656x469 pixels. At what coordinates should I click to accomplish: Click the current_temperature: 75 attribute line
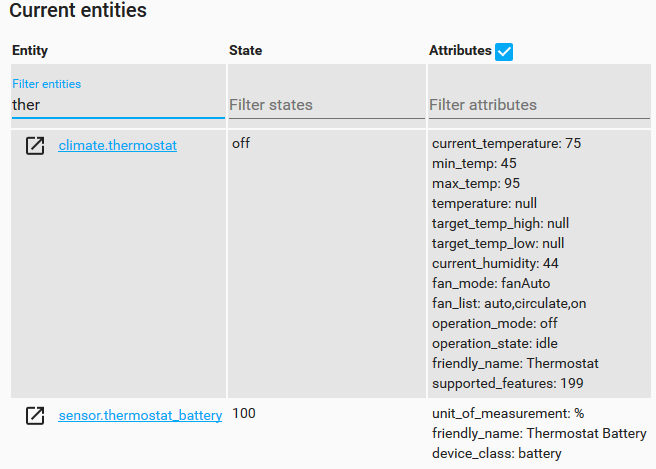click(507, 144)
